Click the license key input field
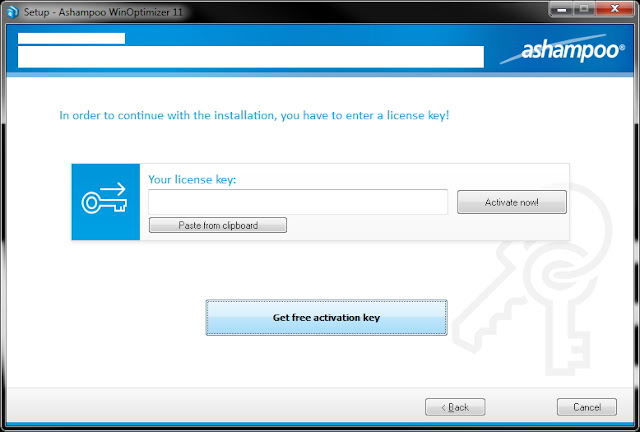The height and width of the screenshot is (432, 640). [298, 202]
